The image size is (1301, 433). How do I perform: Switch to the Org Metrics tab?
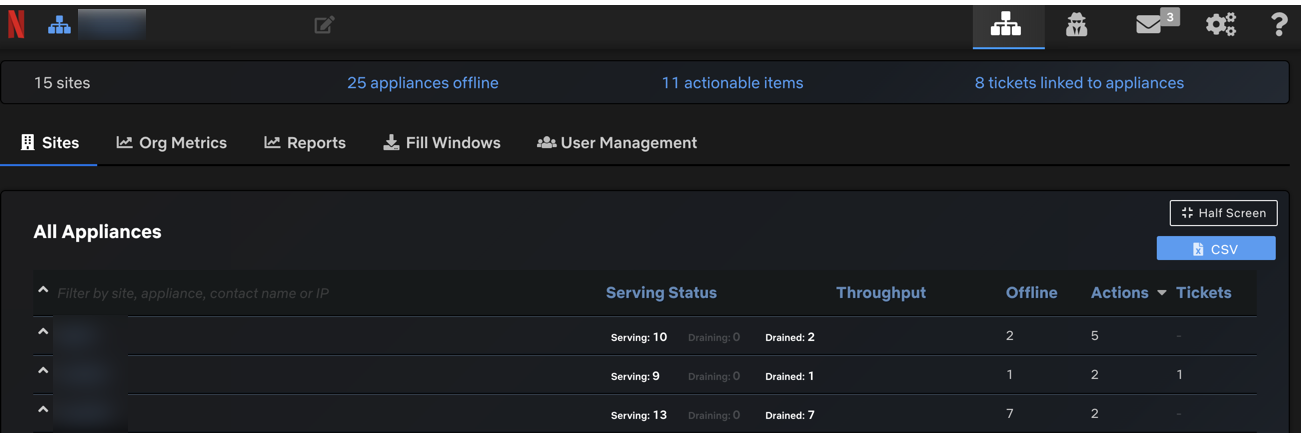tap(172, 143)
